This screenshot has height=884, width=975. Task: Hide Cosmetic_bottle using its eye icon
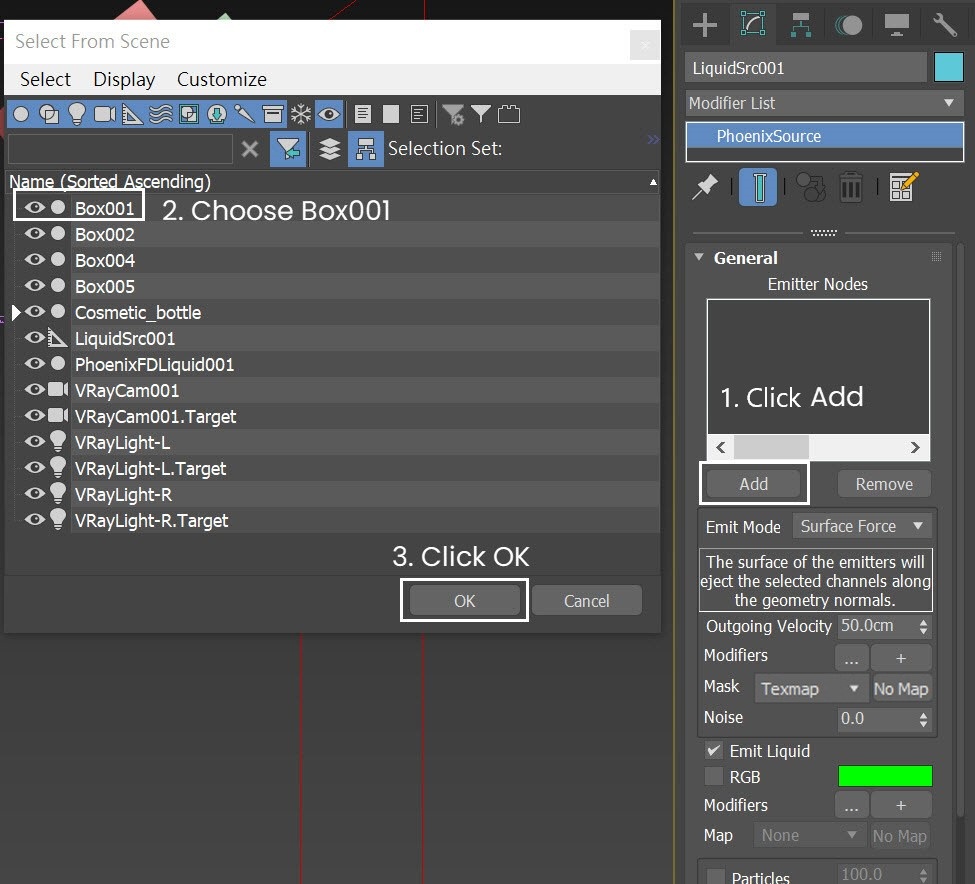[35, 311]
